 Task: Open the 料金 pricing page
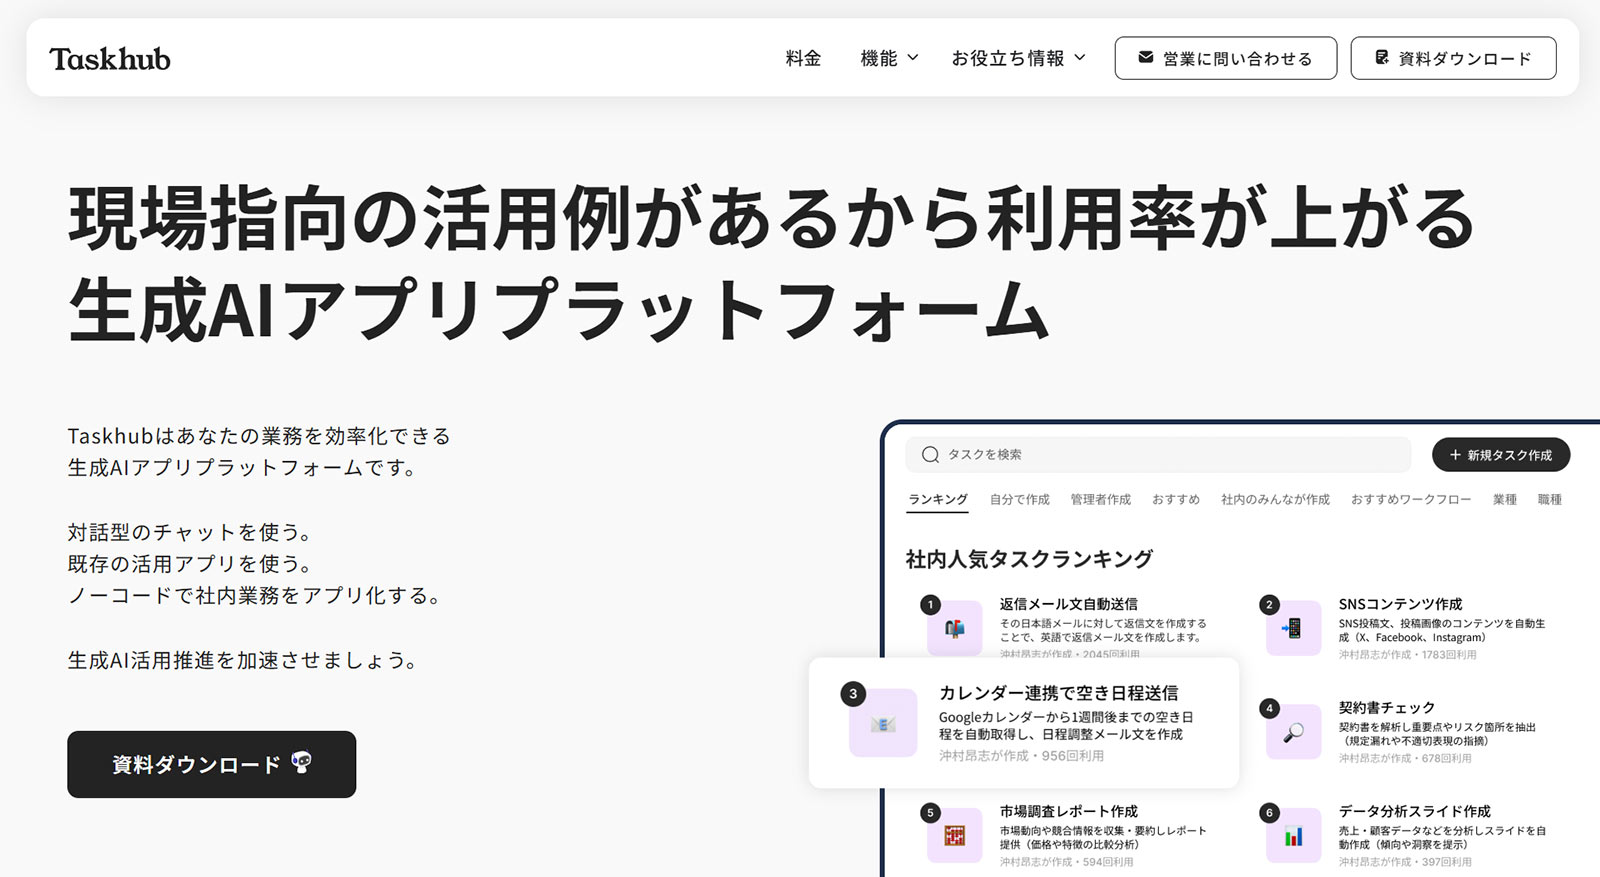tap(803, 59)
